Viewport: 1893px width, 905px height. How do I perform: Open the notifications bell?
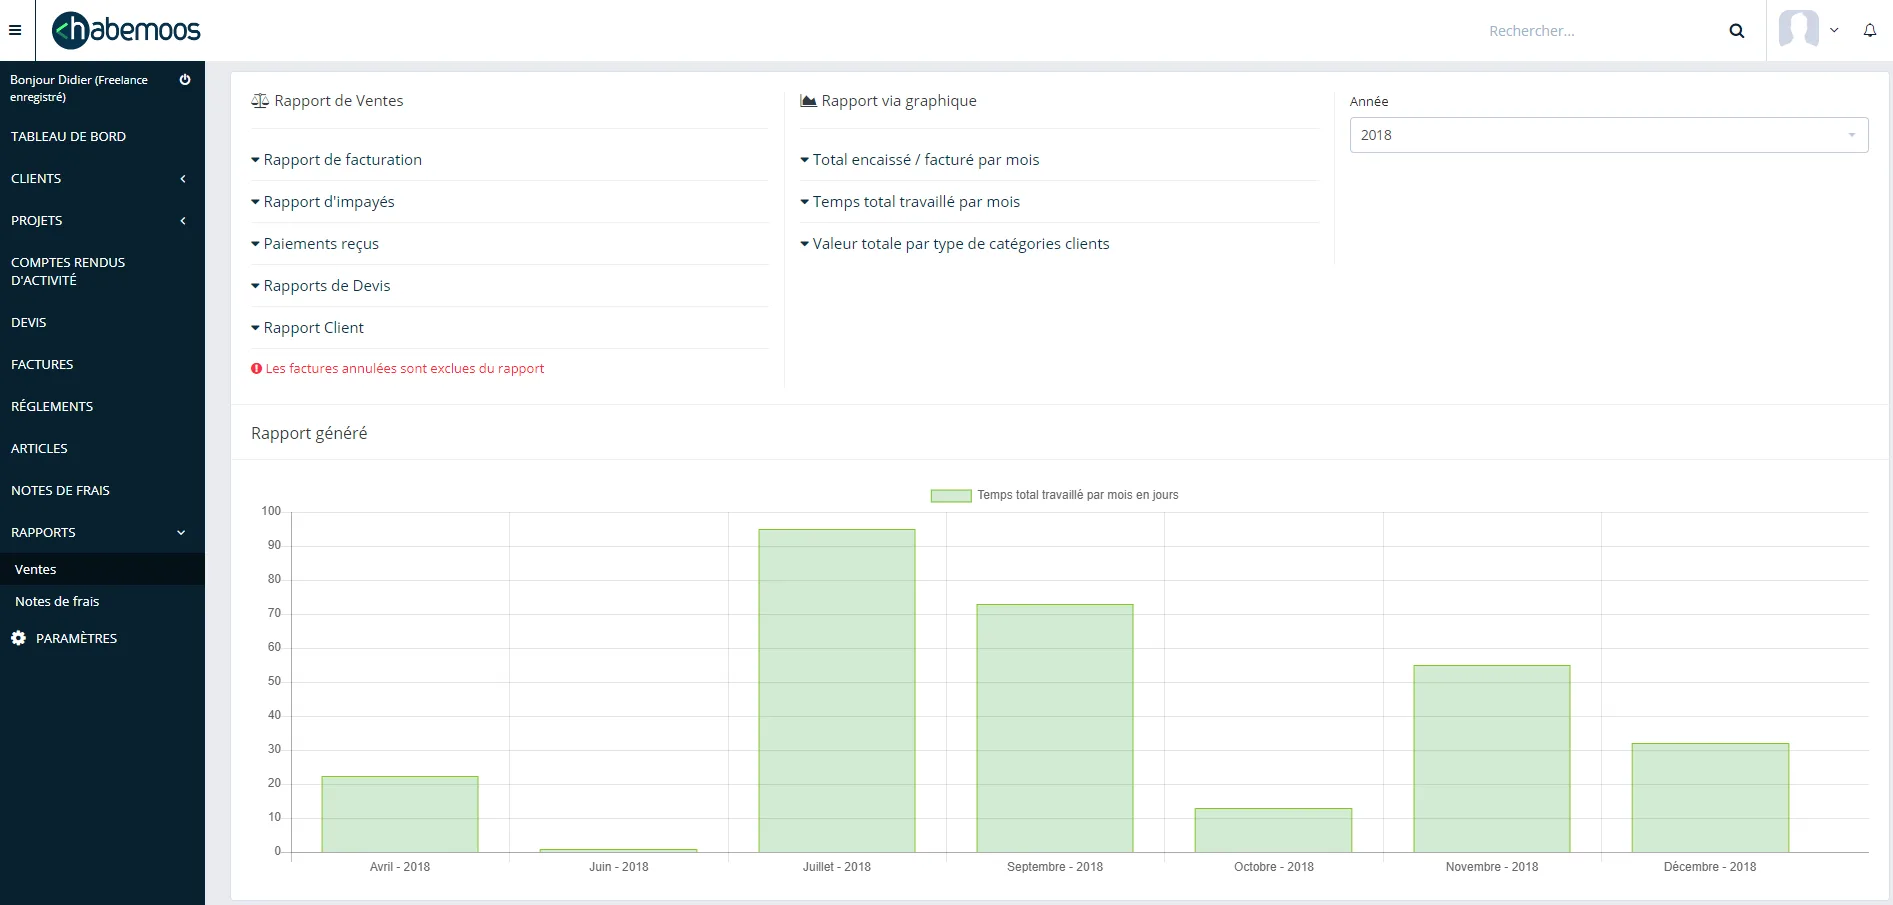point(1870,30)
